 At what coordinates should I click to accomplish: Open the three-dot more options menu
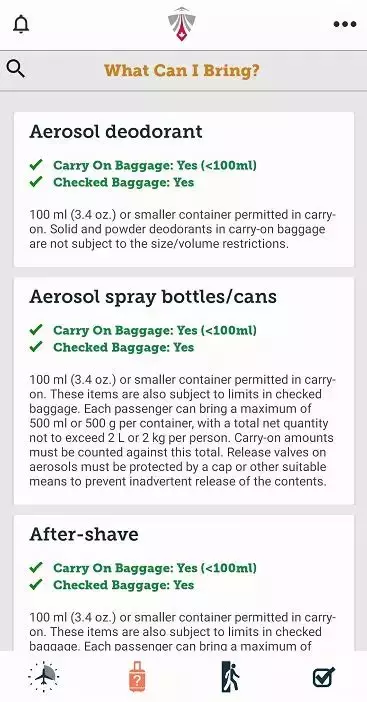[345, 24]
